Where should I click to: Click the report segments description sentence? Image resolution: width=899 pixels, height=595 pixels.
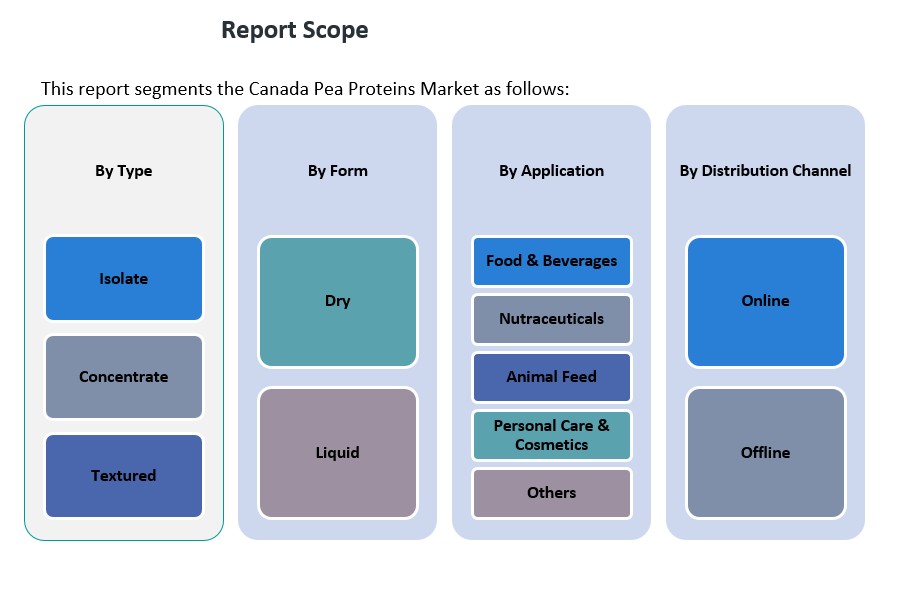(305, 89)
